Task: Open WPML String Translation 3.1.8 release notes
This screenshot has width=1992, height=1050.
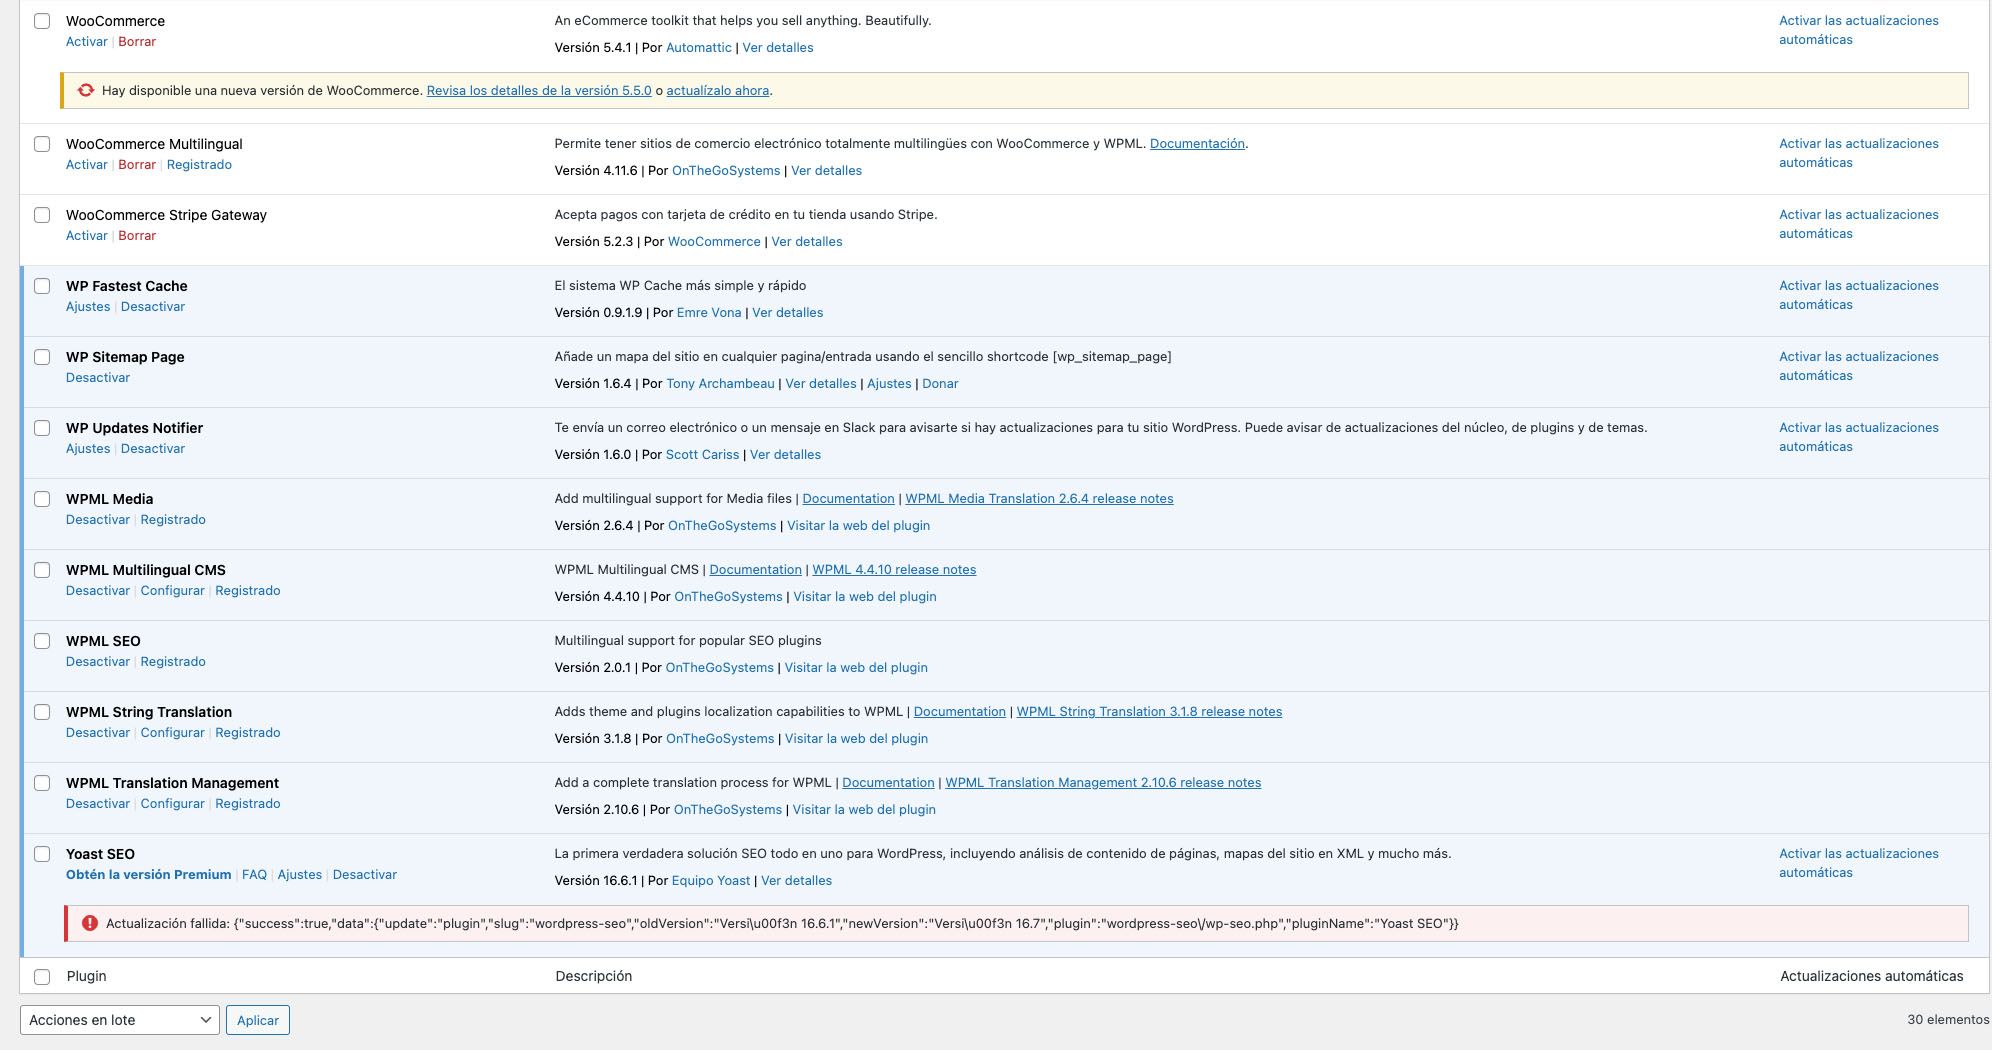Action: coord(1149,711)
